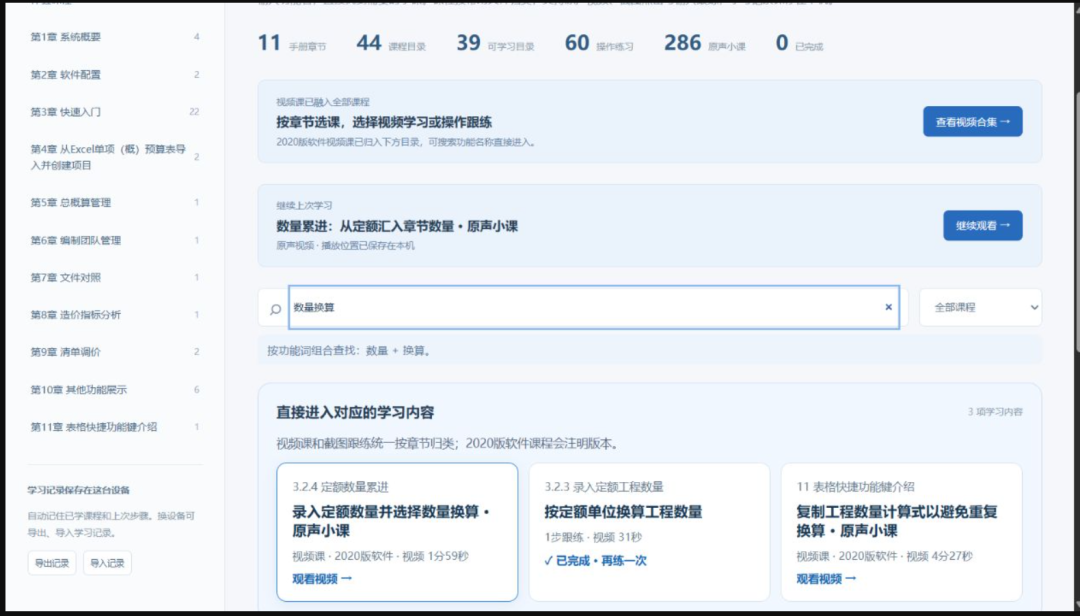Open chapter 第11章 表格快捷功能键介绍
The height and width of the screenshot is (616, 1080).
point(114,427)
